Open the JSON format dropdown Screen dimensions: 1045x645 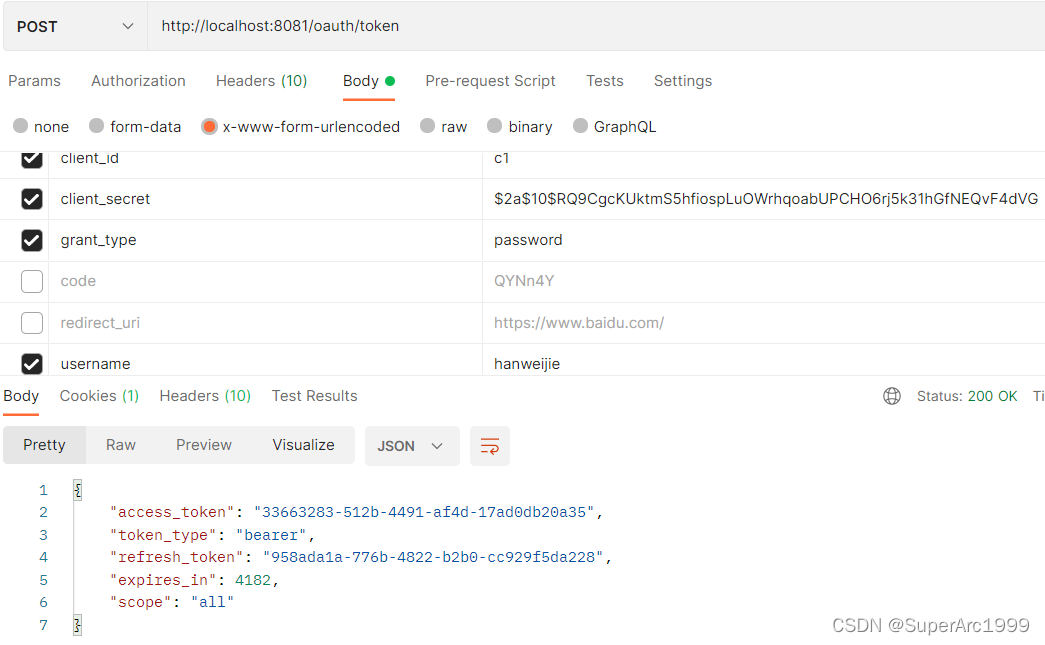412,446
